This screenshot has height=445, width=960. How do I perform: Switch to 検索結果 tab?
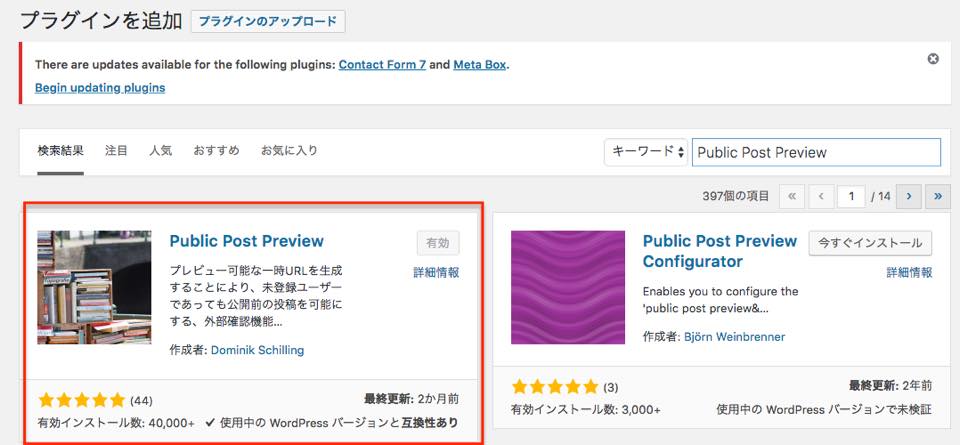(x=59, y=151)
